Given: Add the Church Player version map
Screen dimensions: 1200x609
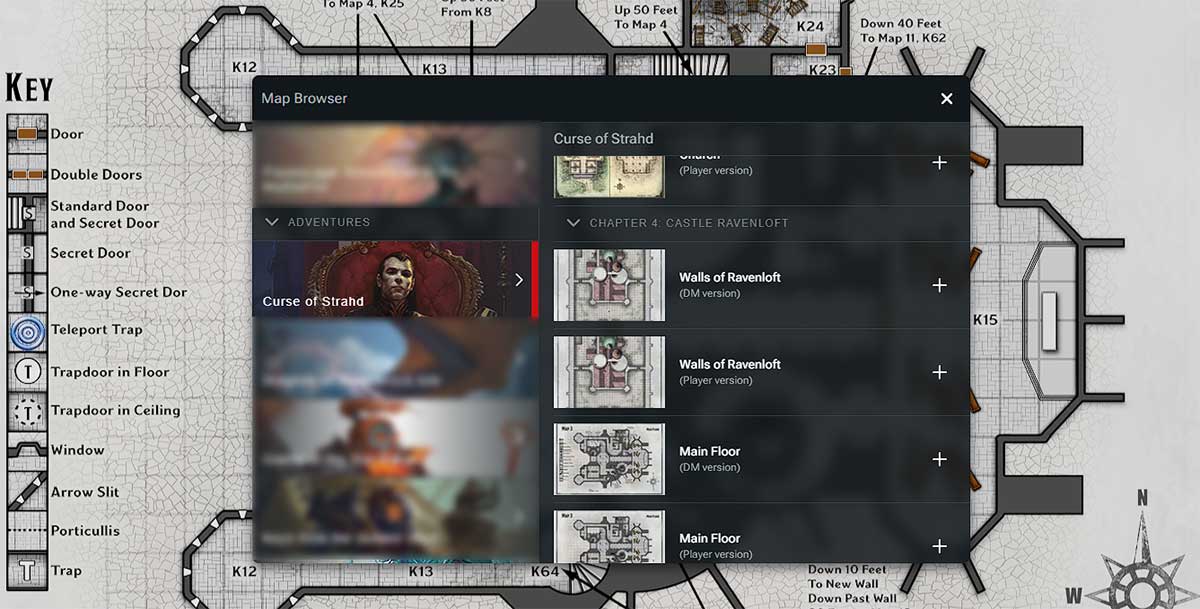Looking at the screenshot, I should tap(939, 162).
